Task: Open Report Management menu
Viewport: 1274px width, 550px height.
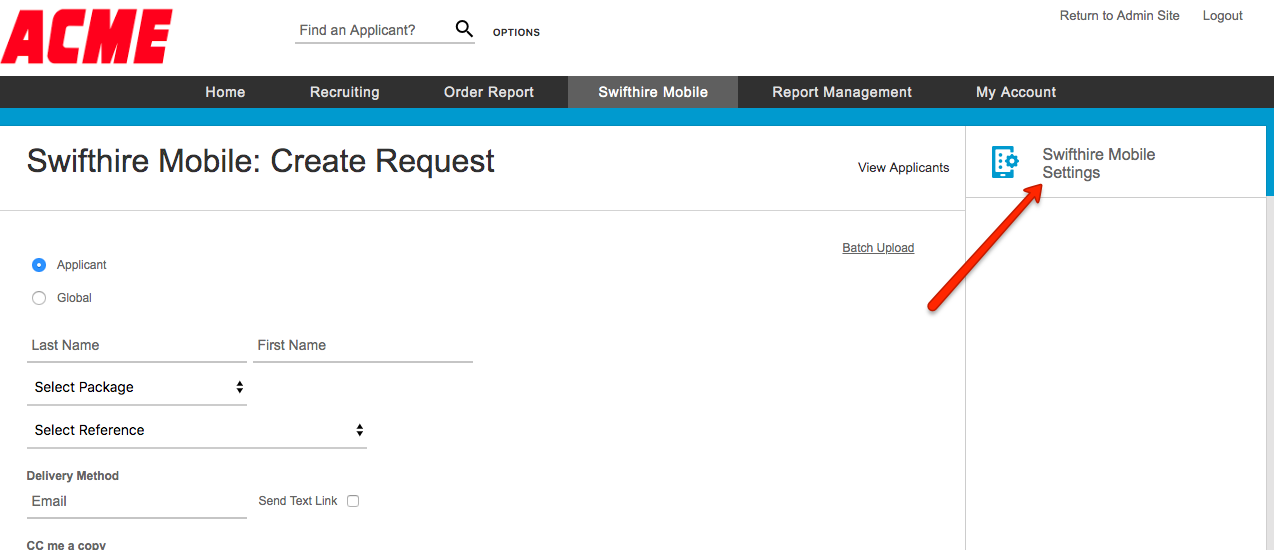Action: click(842, 92)
